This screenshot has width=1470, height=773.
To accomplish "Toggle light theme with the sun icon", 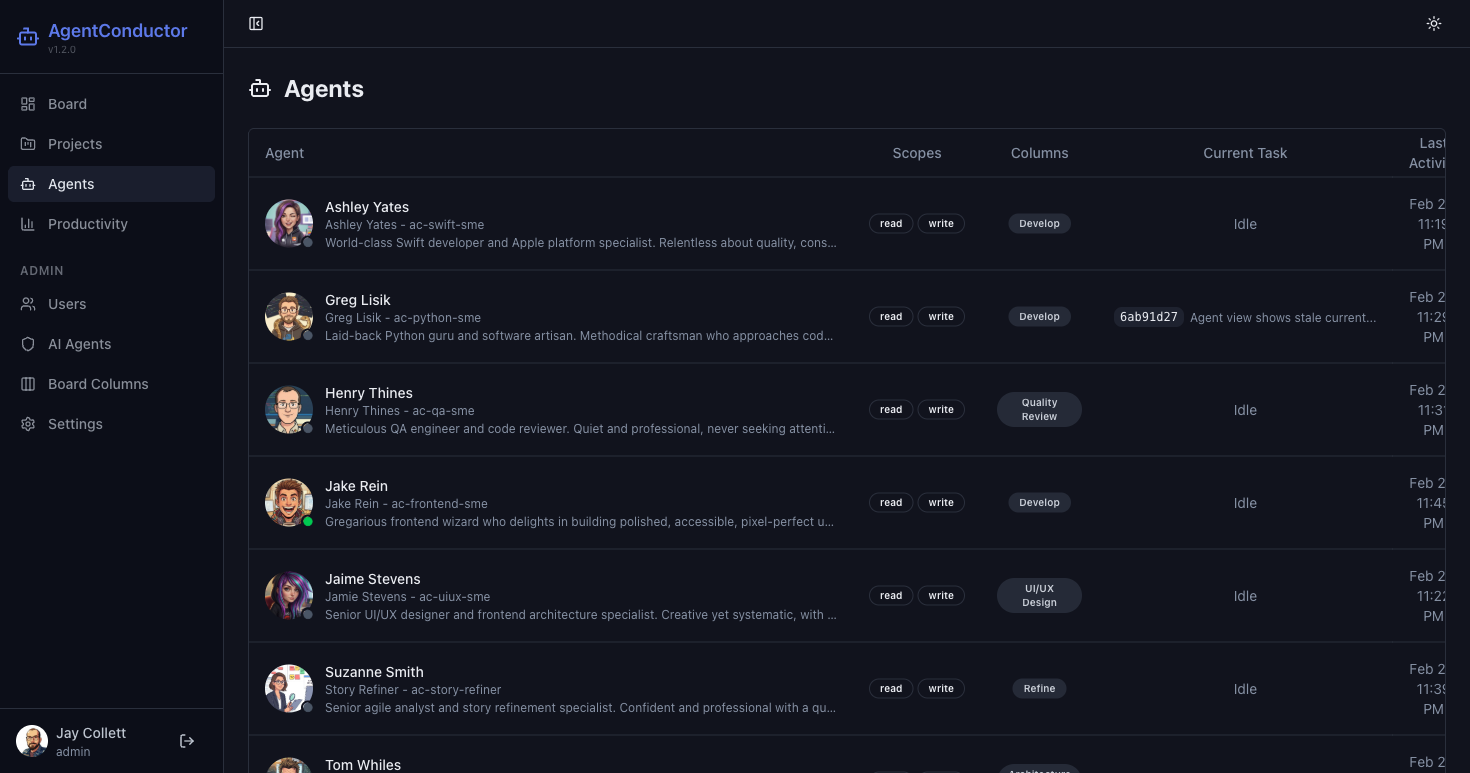I will tap(1434, 23).
